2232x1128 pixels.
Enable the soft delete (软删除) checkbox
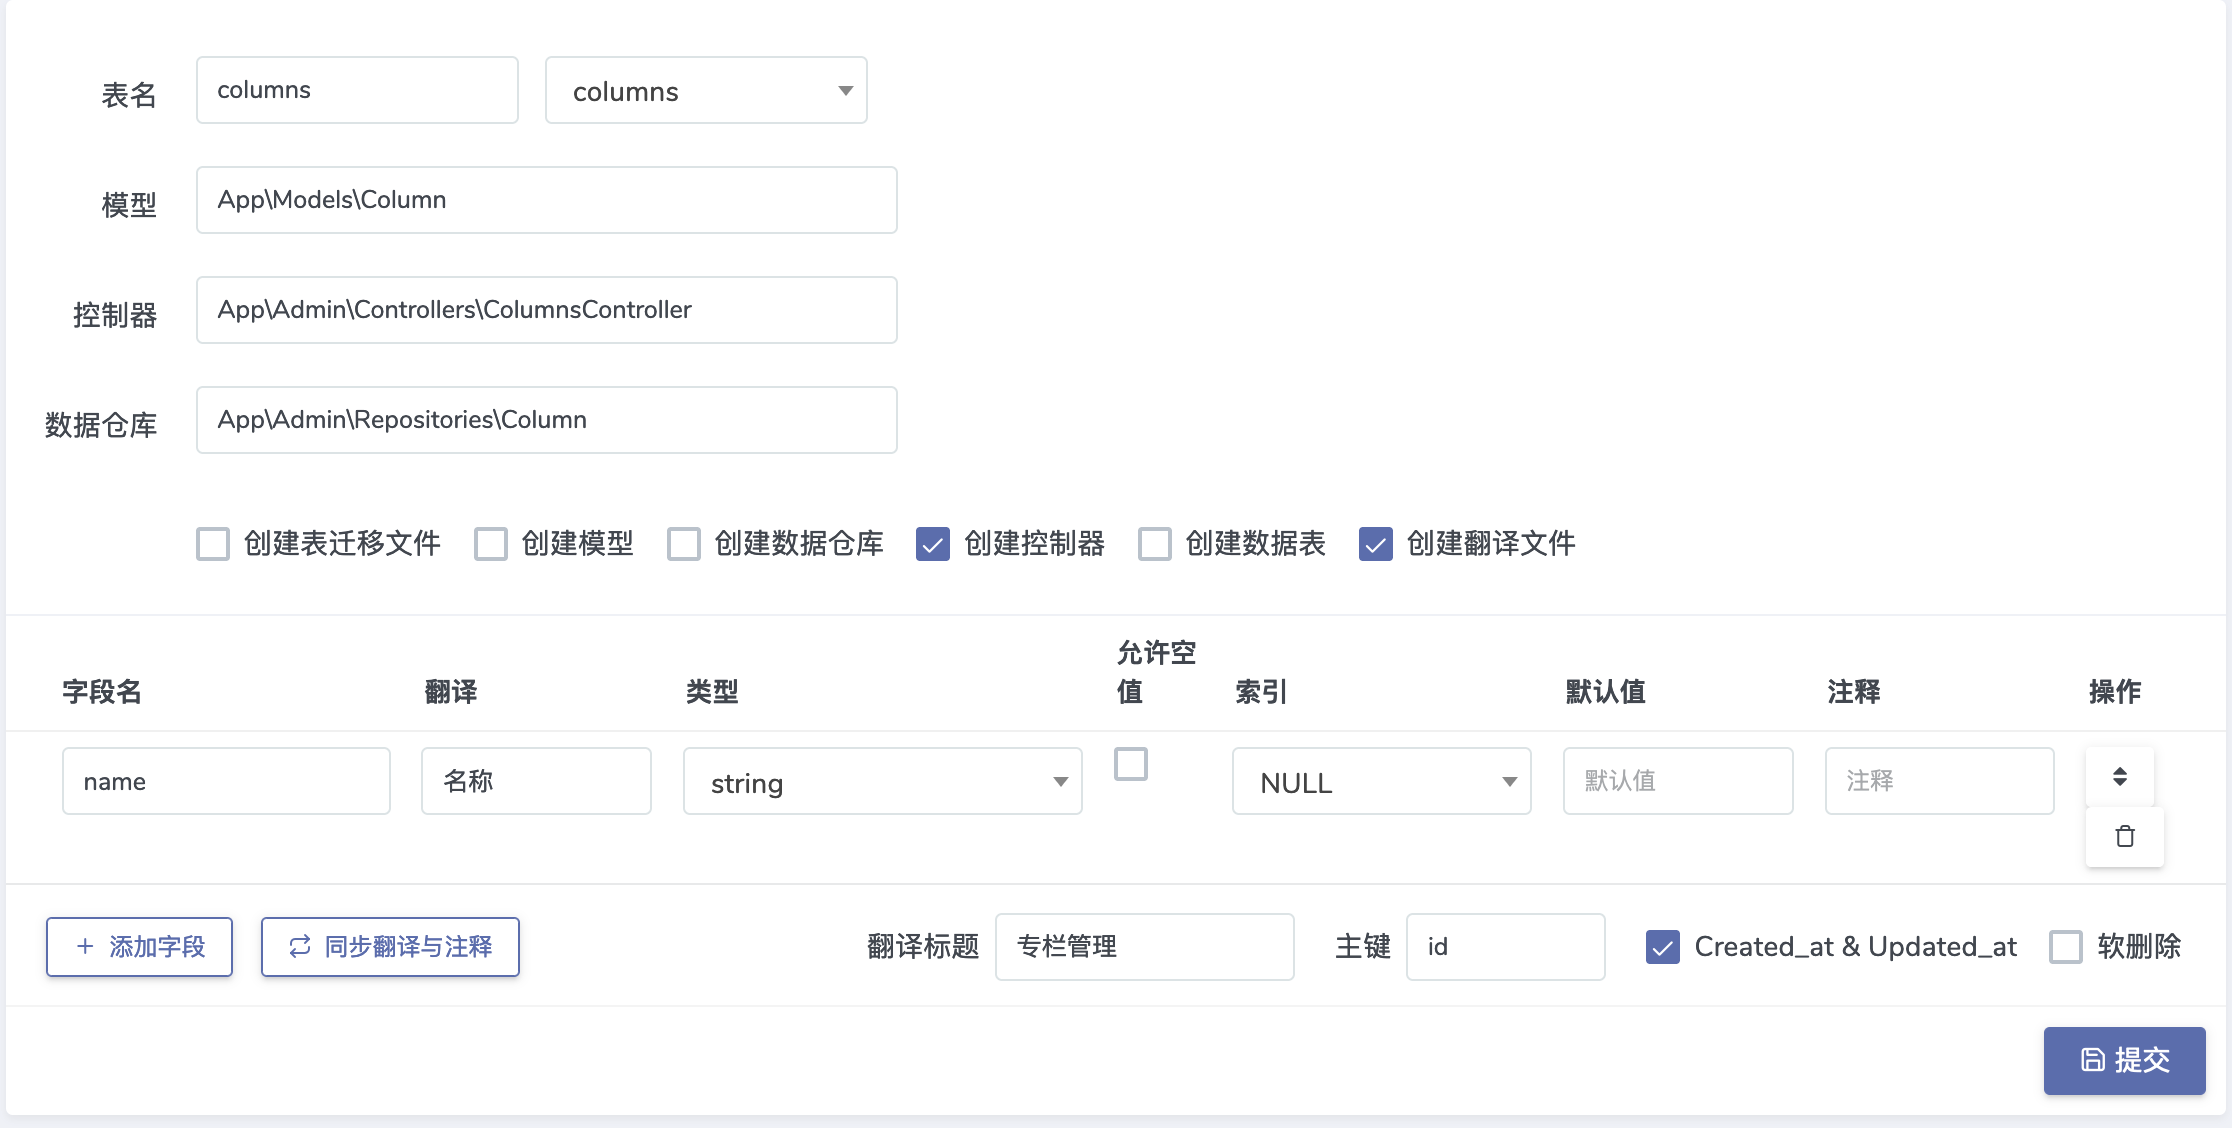[2066, 946]
